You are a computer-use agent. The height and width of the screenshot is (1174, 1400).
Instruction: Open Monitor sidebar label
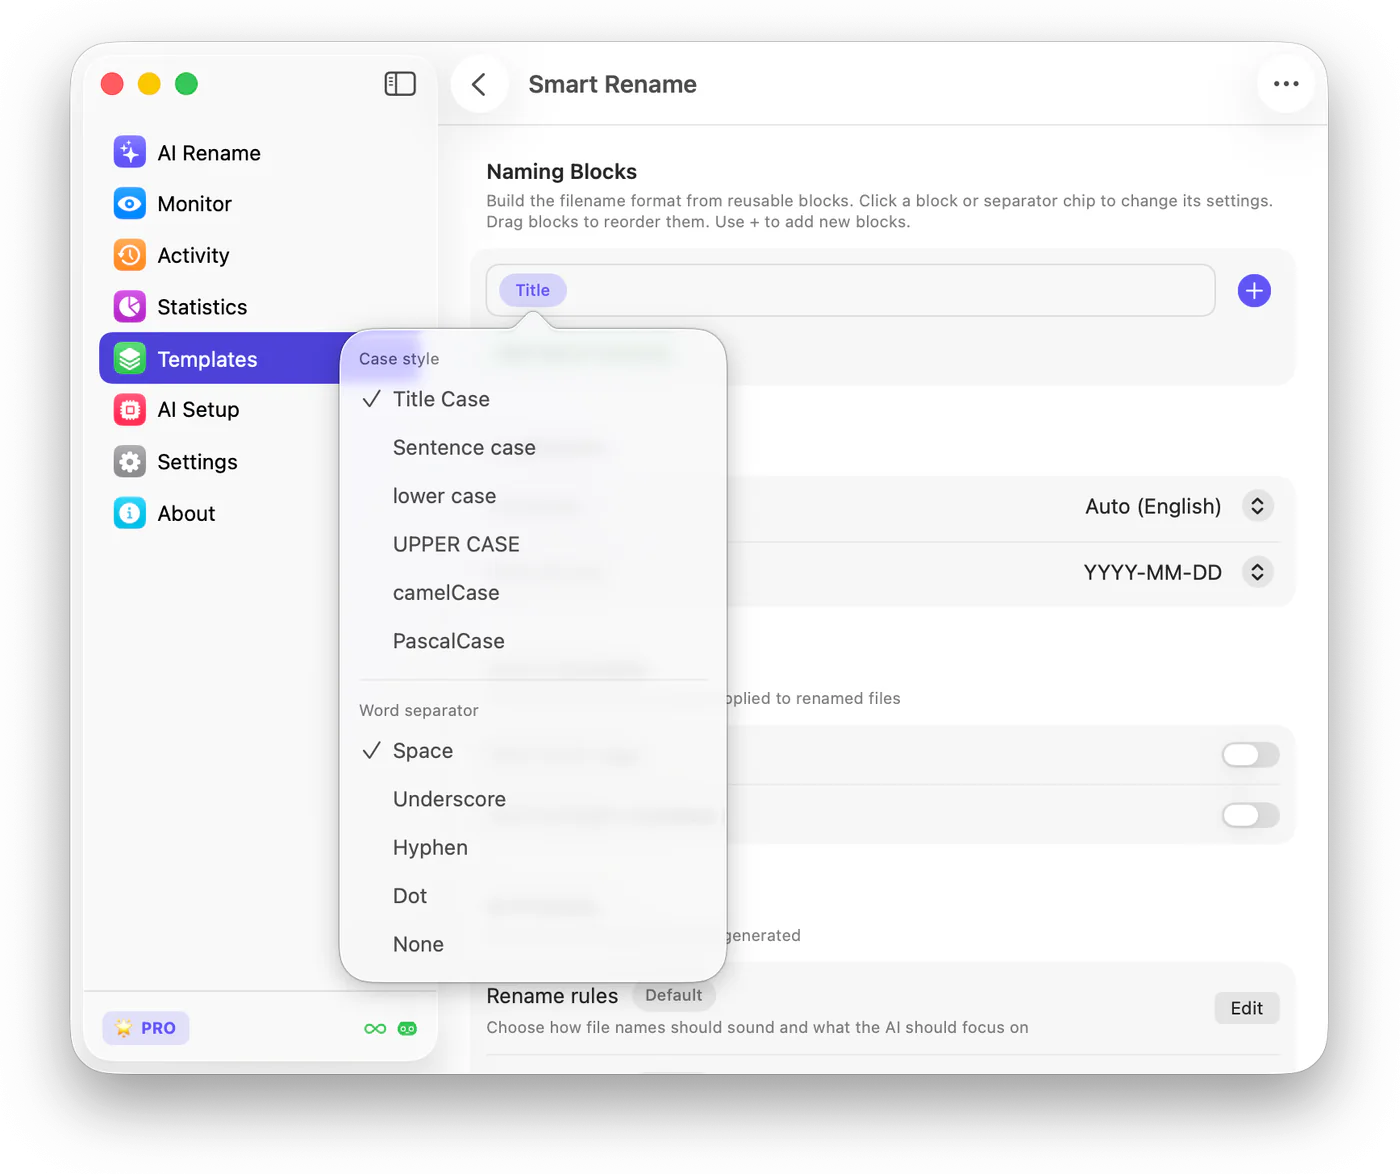[195, 204]
